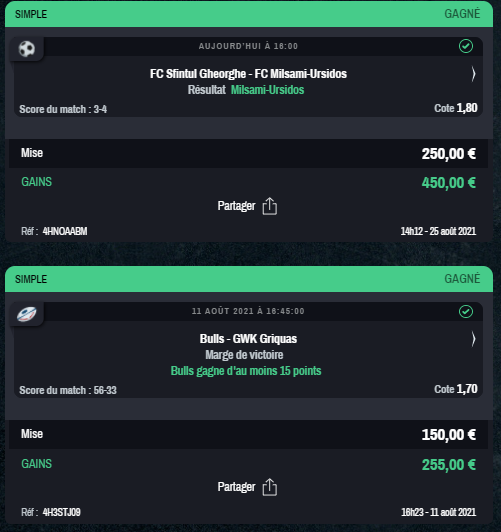
Task: Click Bulls gagne d'au moins 15 points
Action: (x=246, y=371)
